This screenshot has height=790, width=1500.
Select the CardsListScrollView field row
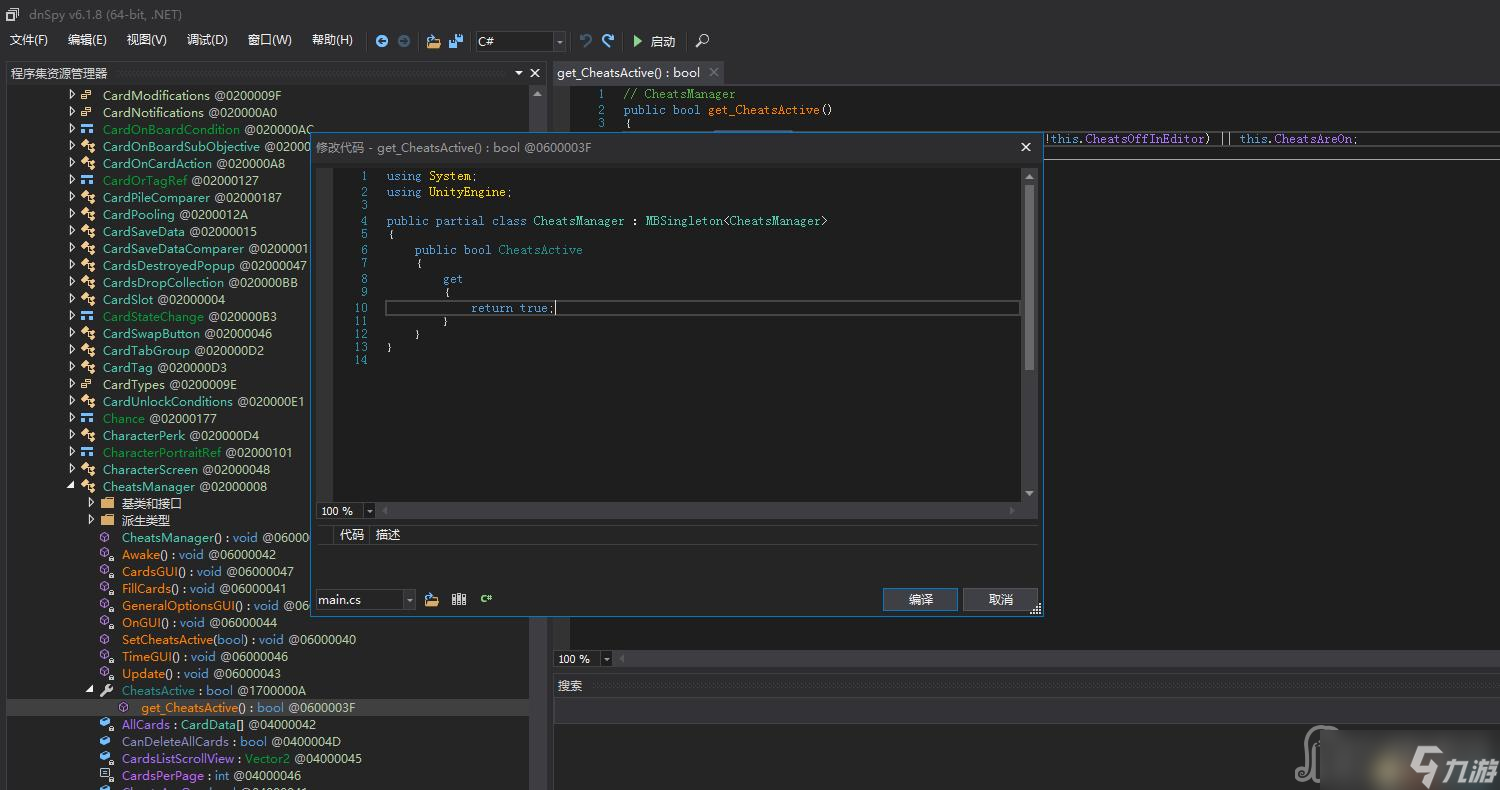241,758
